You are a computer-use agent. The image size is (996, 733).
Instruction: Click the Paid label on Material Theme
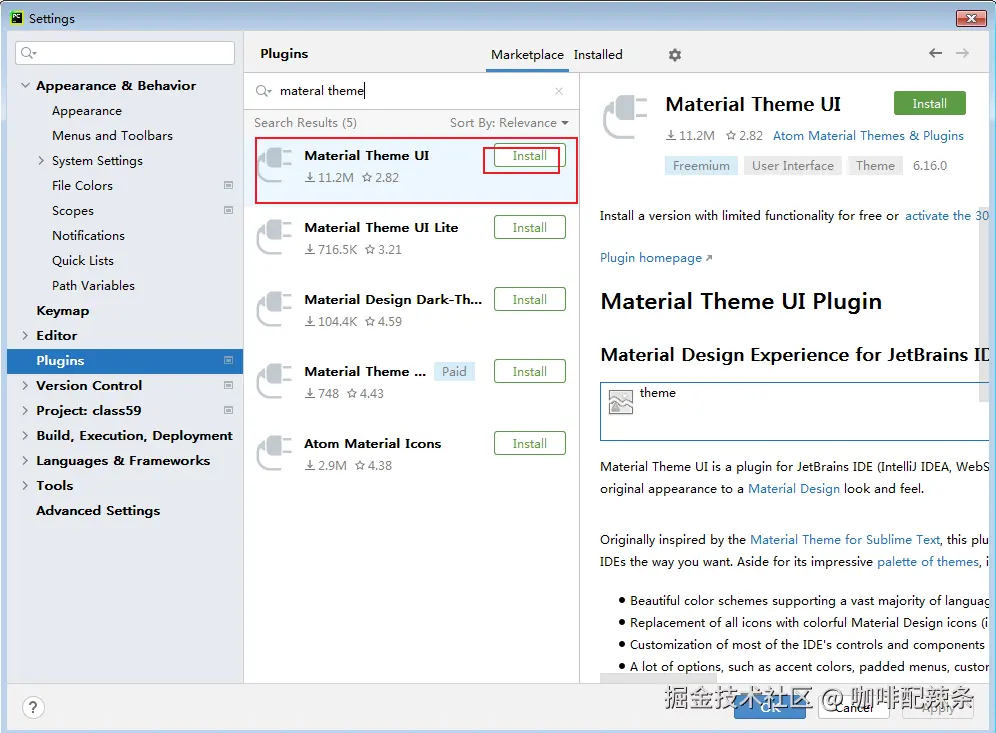(454, 372)
